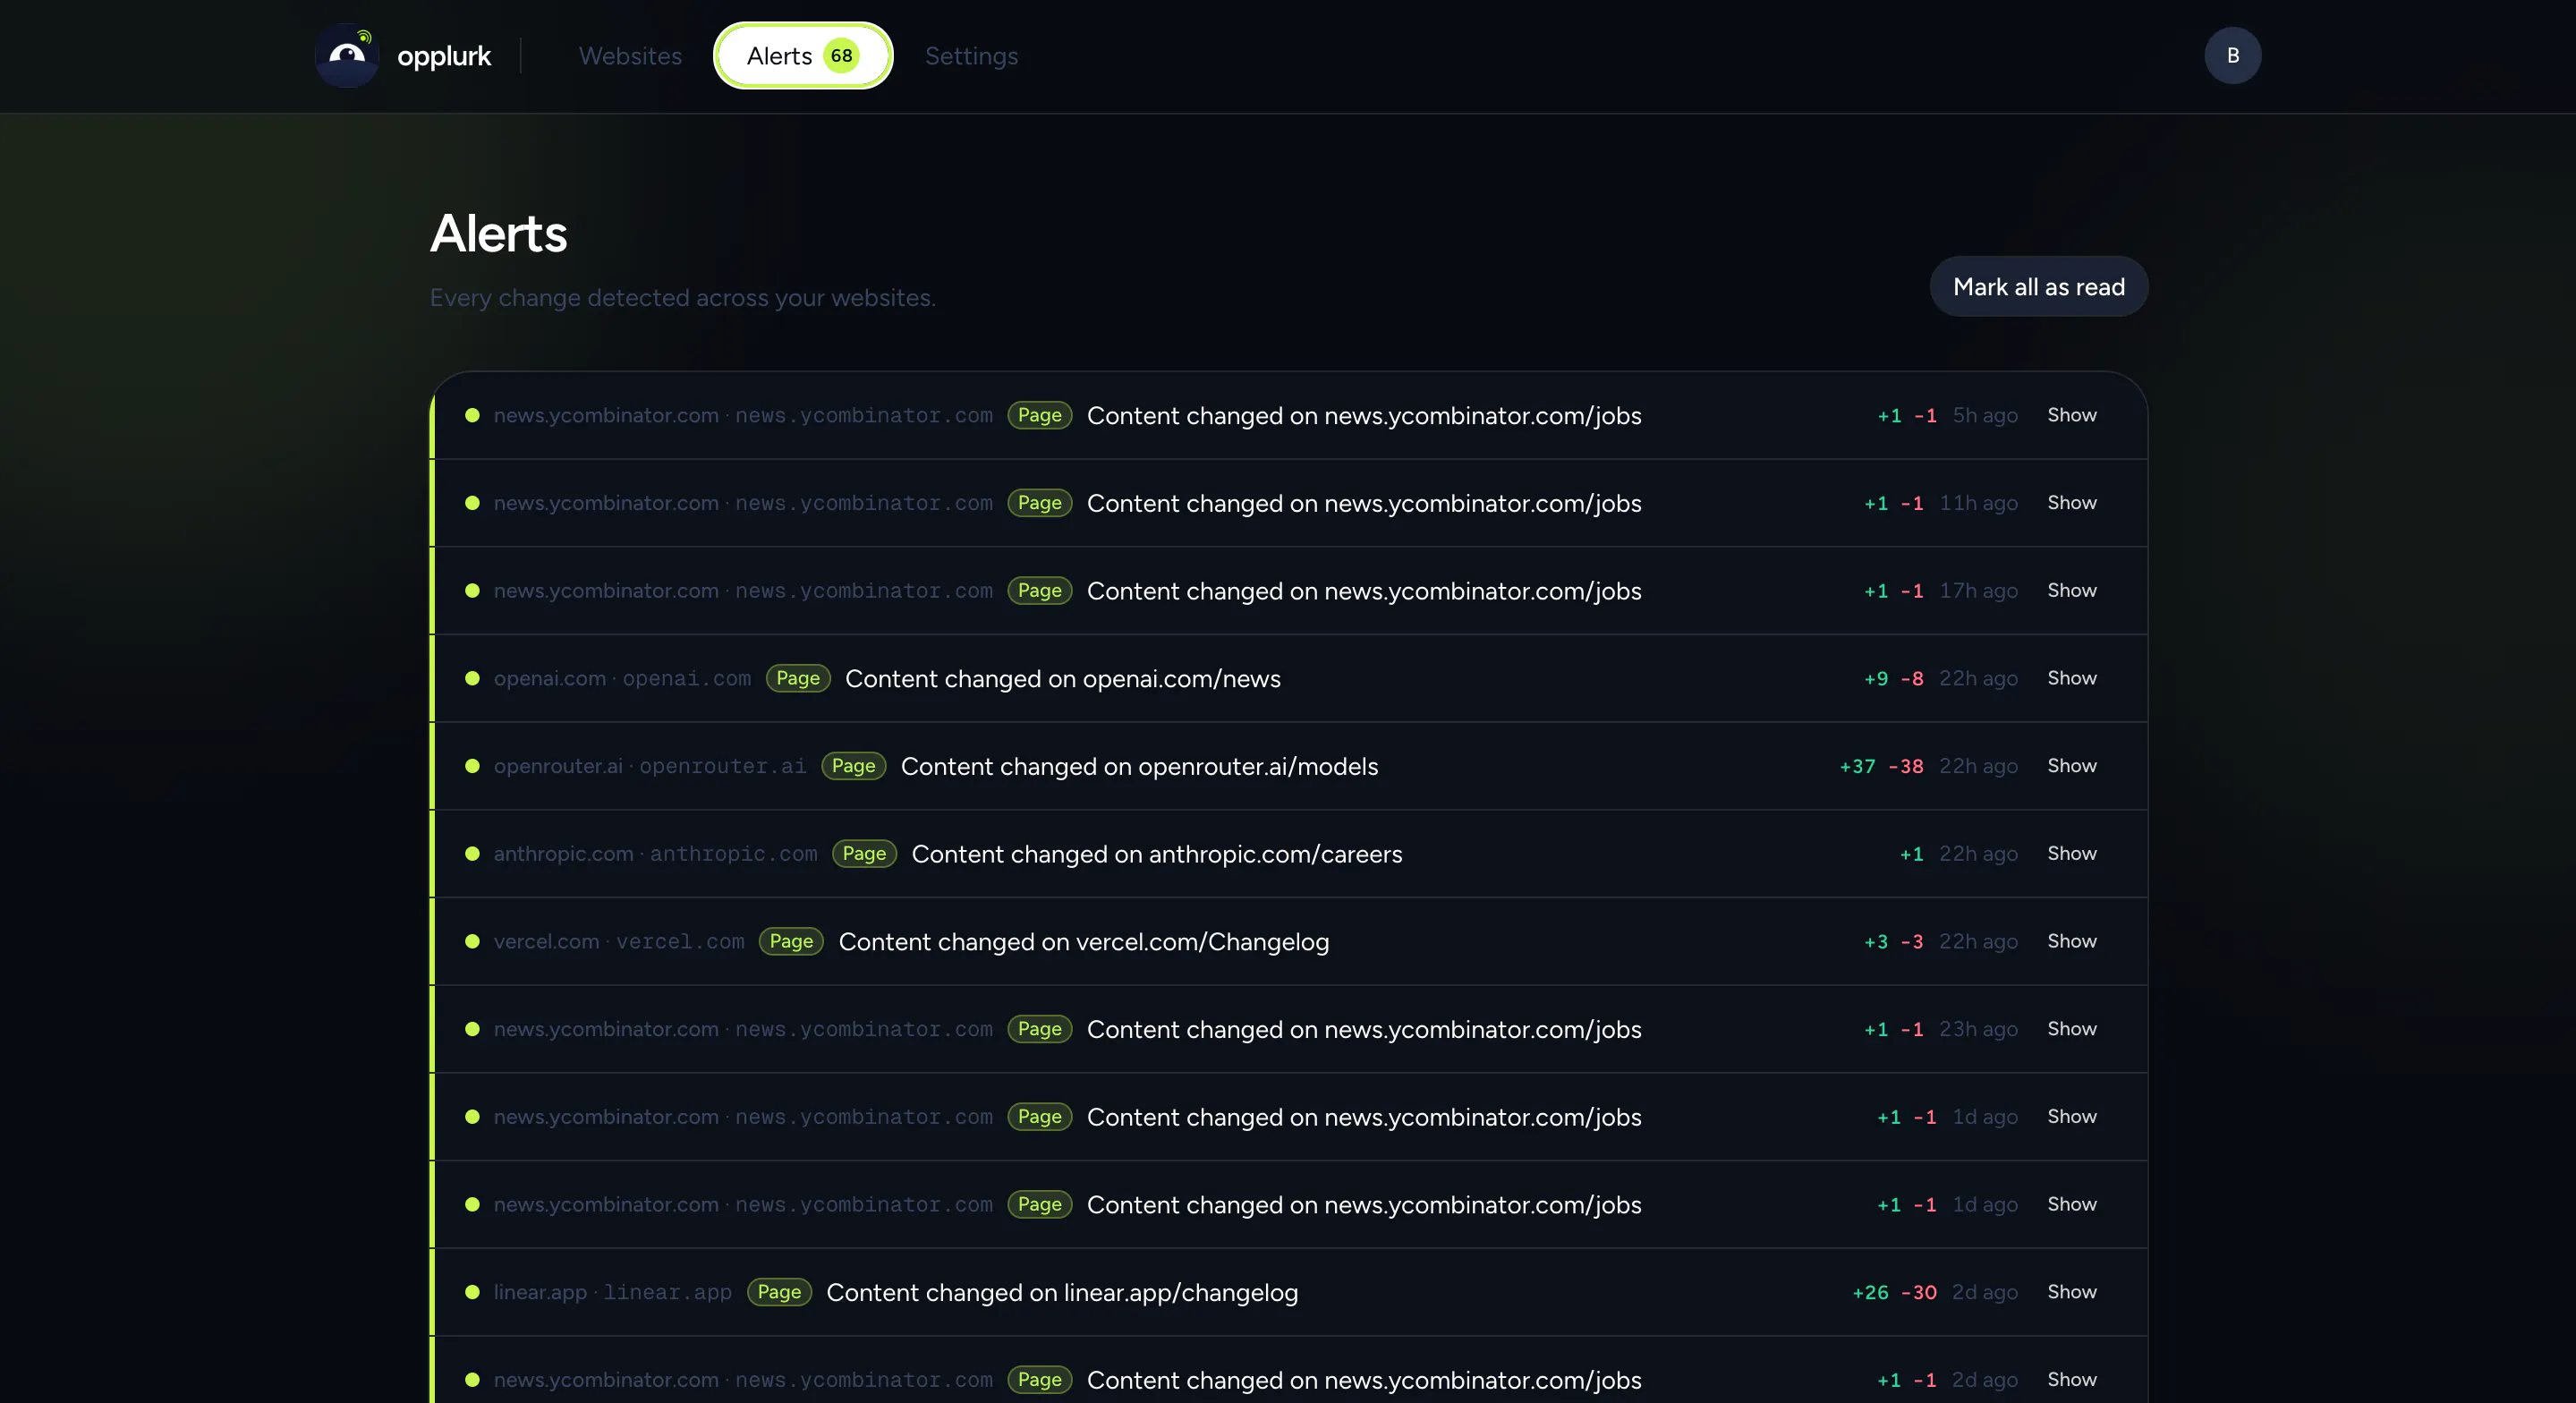This screenshot has height=1403, width=2576.
Task: Show the linear.app/changelog alert details
Action: pyautogui.click(x=2071, y=1292)
